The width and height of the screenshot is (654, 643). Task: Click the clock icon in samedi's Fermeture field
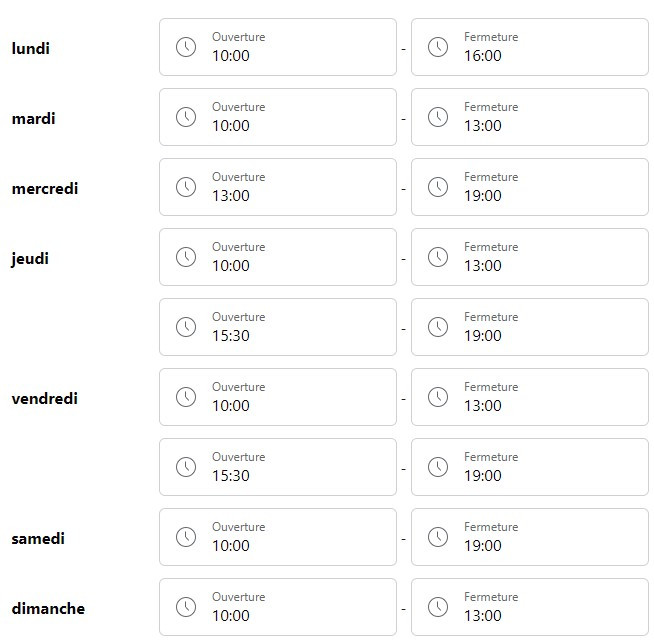click(438, 537)
